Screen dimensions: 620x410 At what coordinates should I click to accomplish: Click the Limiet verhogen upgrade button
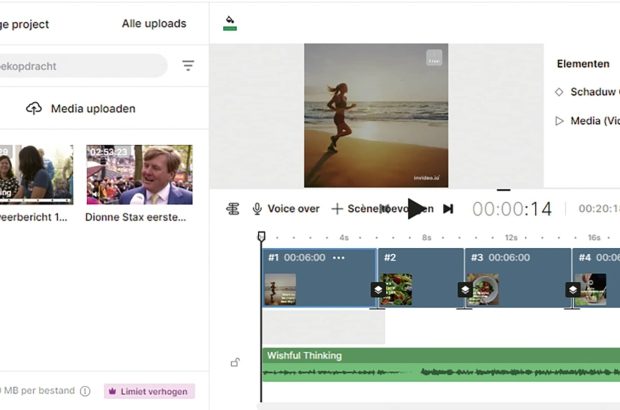[149, 391]
